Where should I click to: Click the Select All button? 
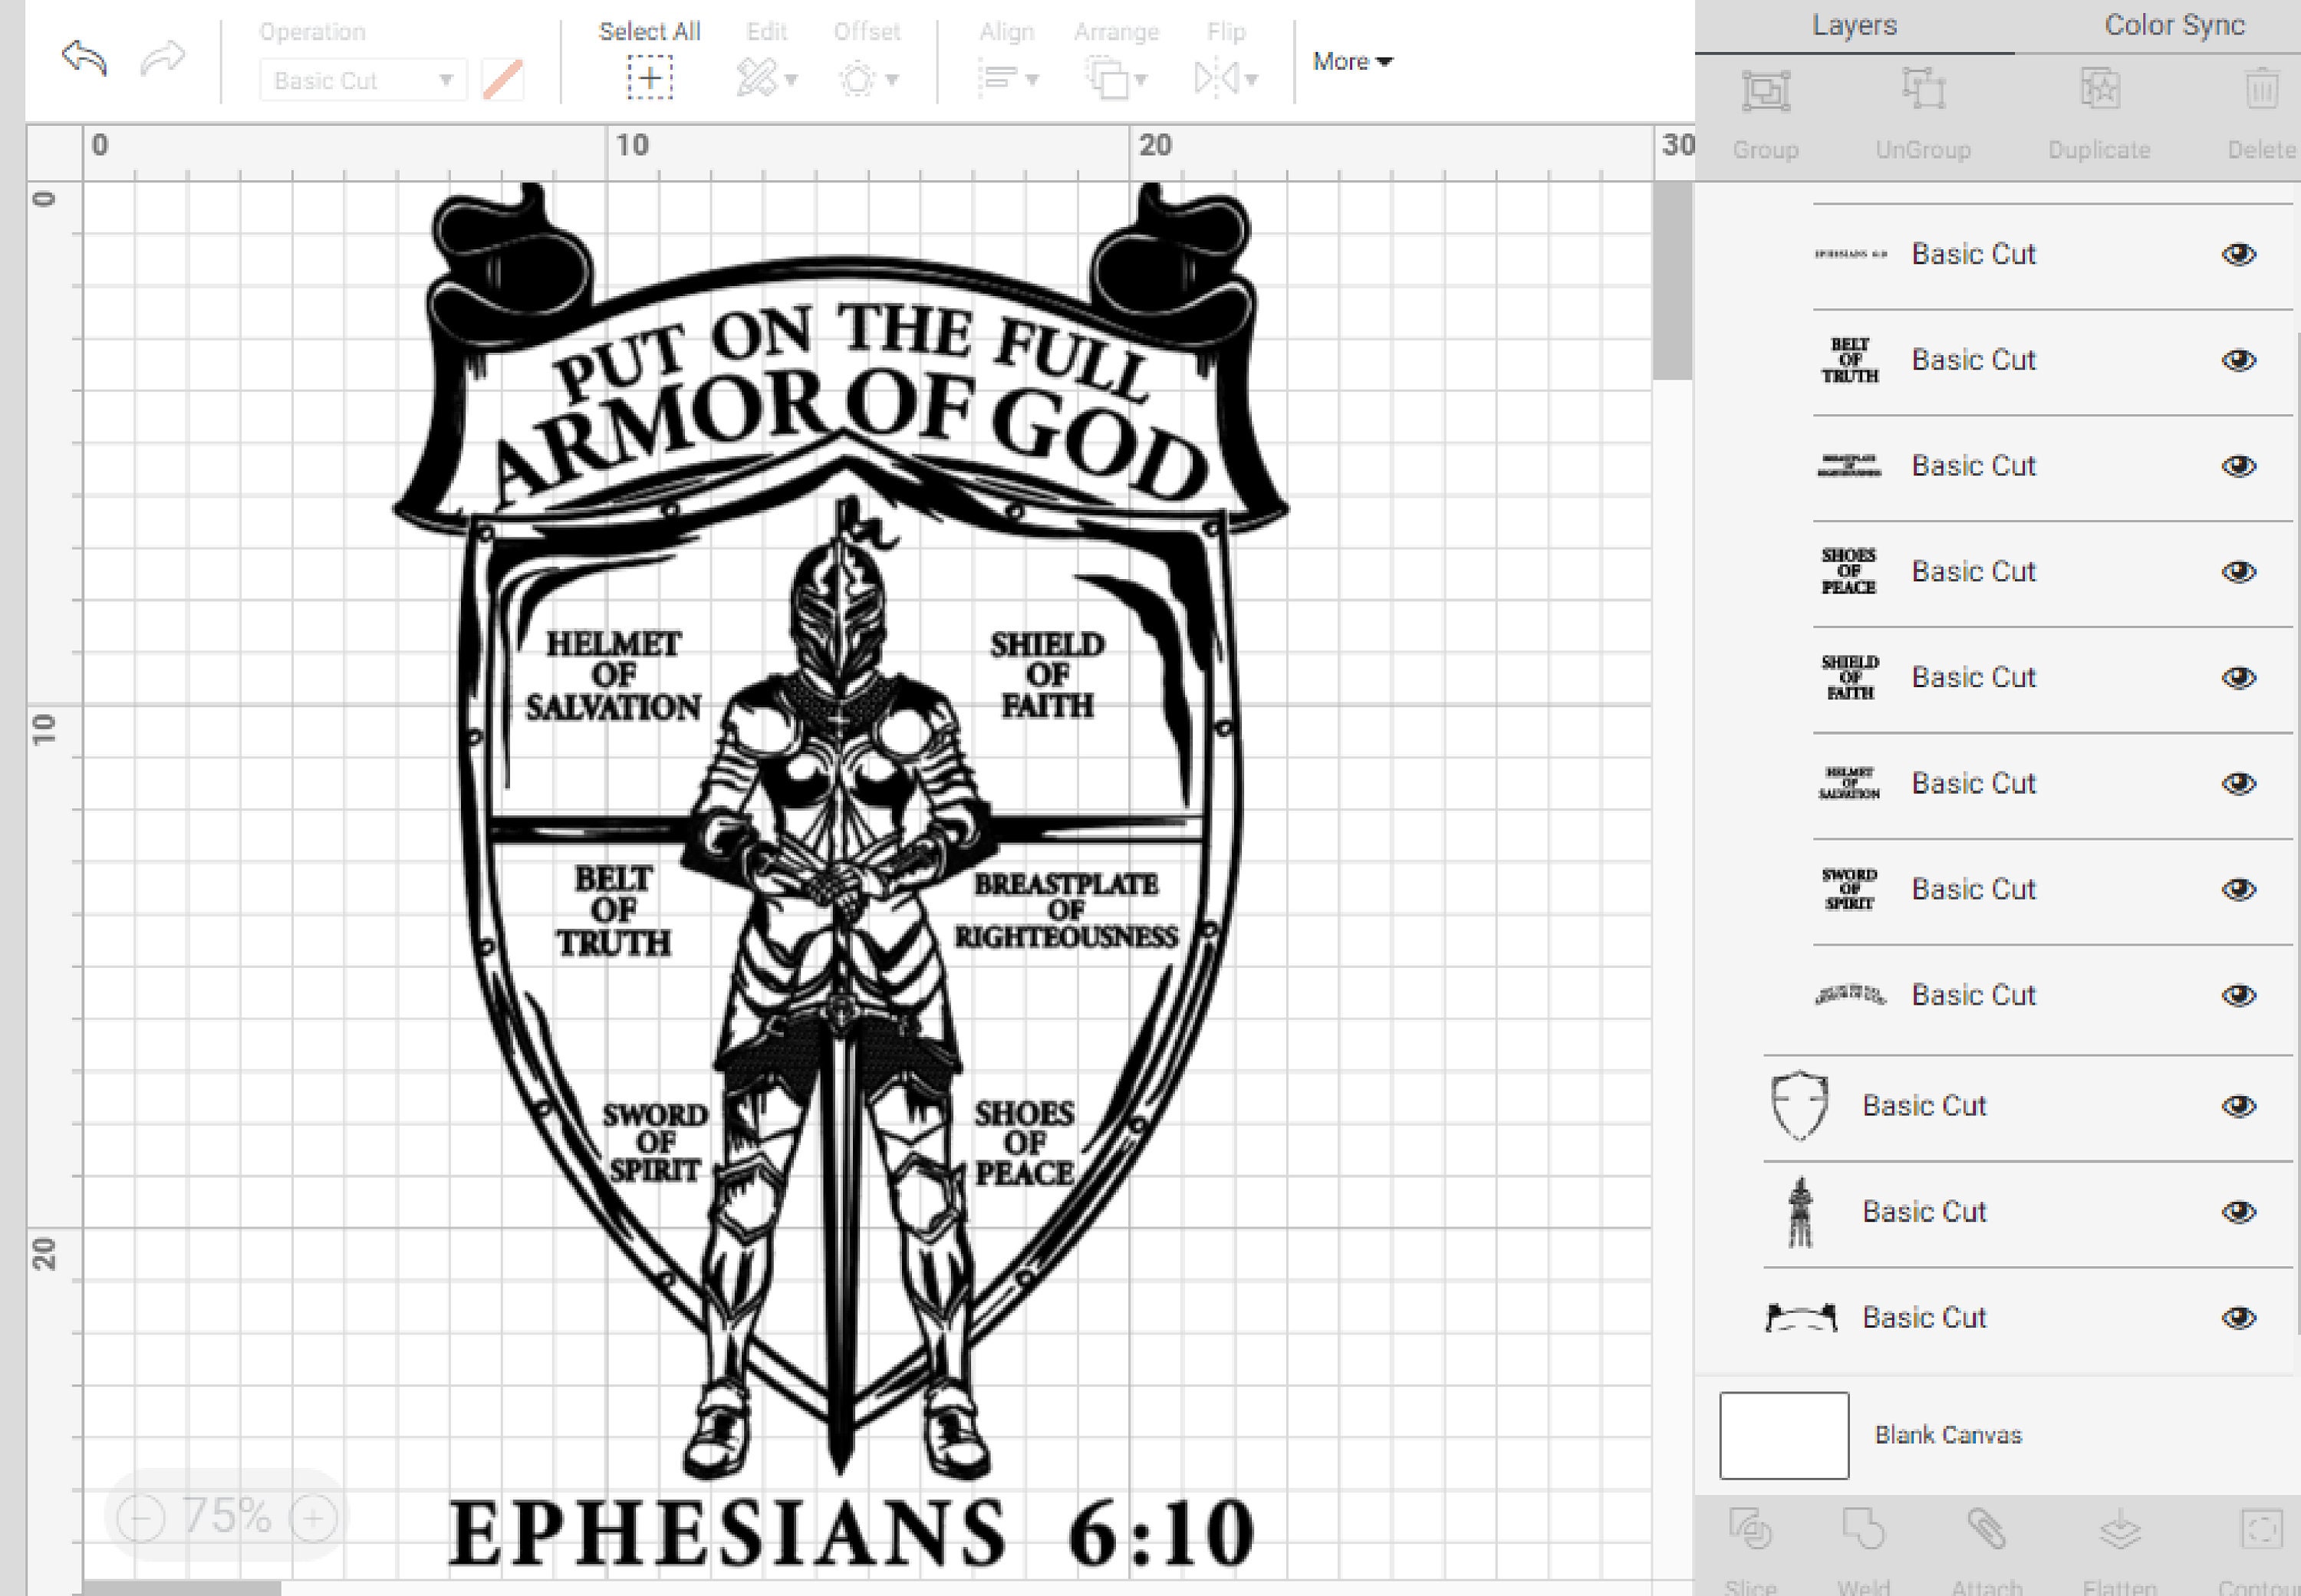point(649,60)
